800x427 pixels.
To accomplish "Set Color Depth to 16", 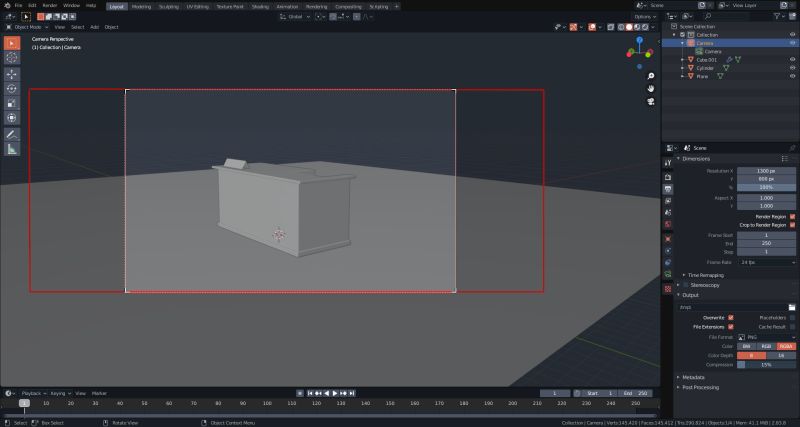I will click(781, 356).
